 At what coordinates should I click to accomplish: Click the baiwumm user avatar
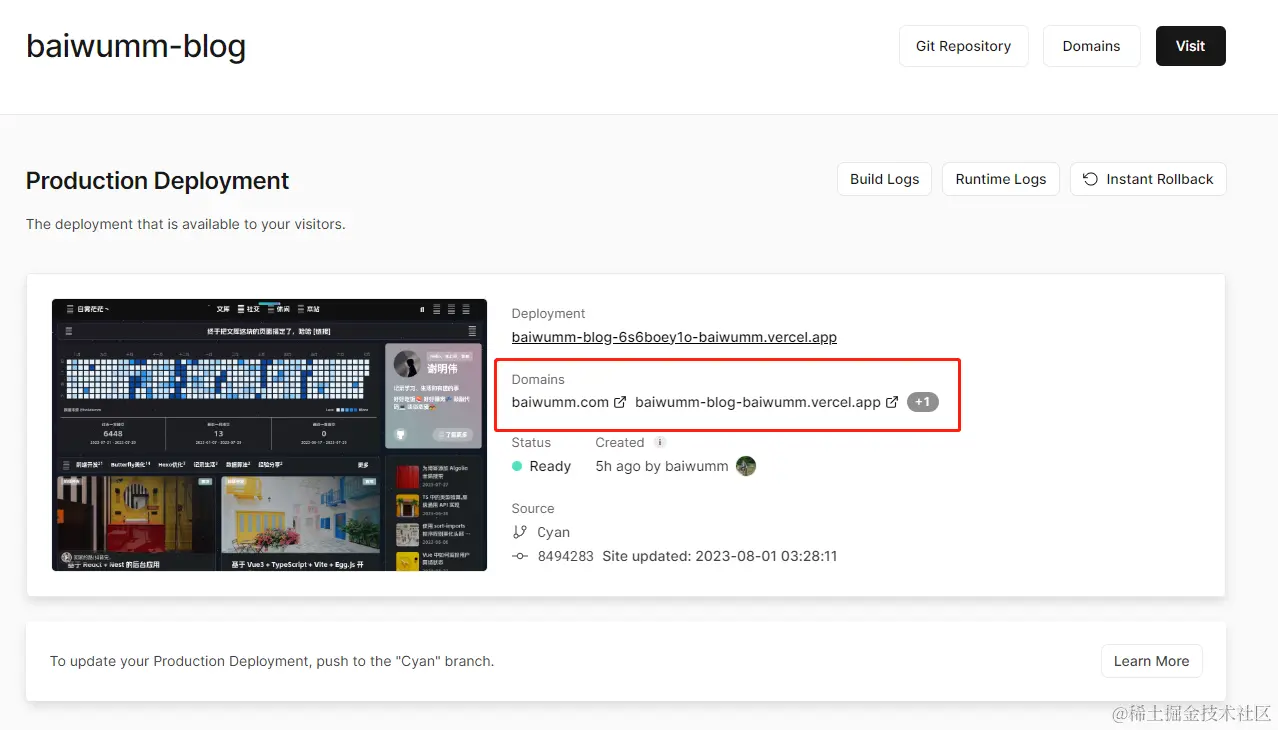pos(746,466)
